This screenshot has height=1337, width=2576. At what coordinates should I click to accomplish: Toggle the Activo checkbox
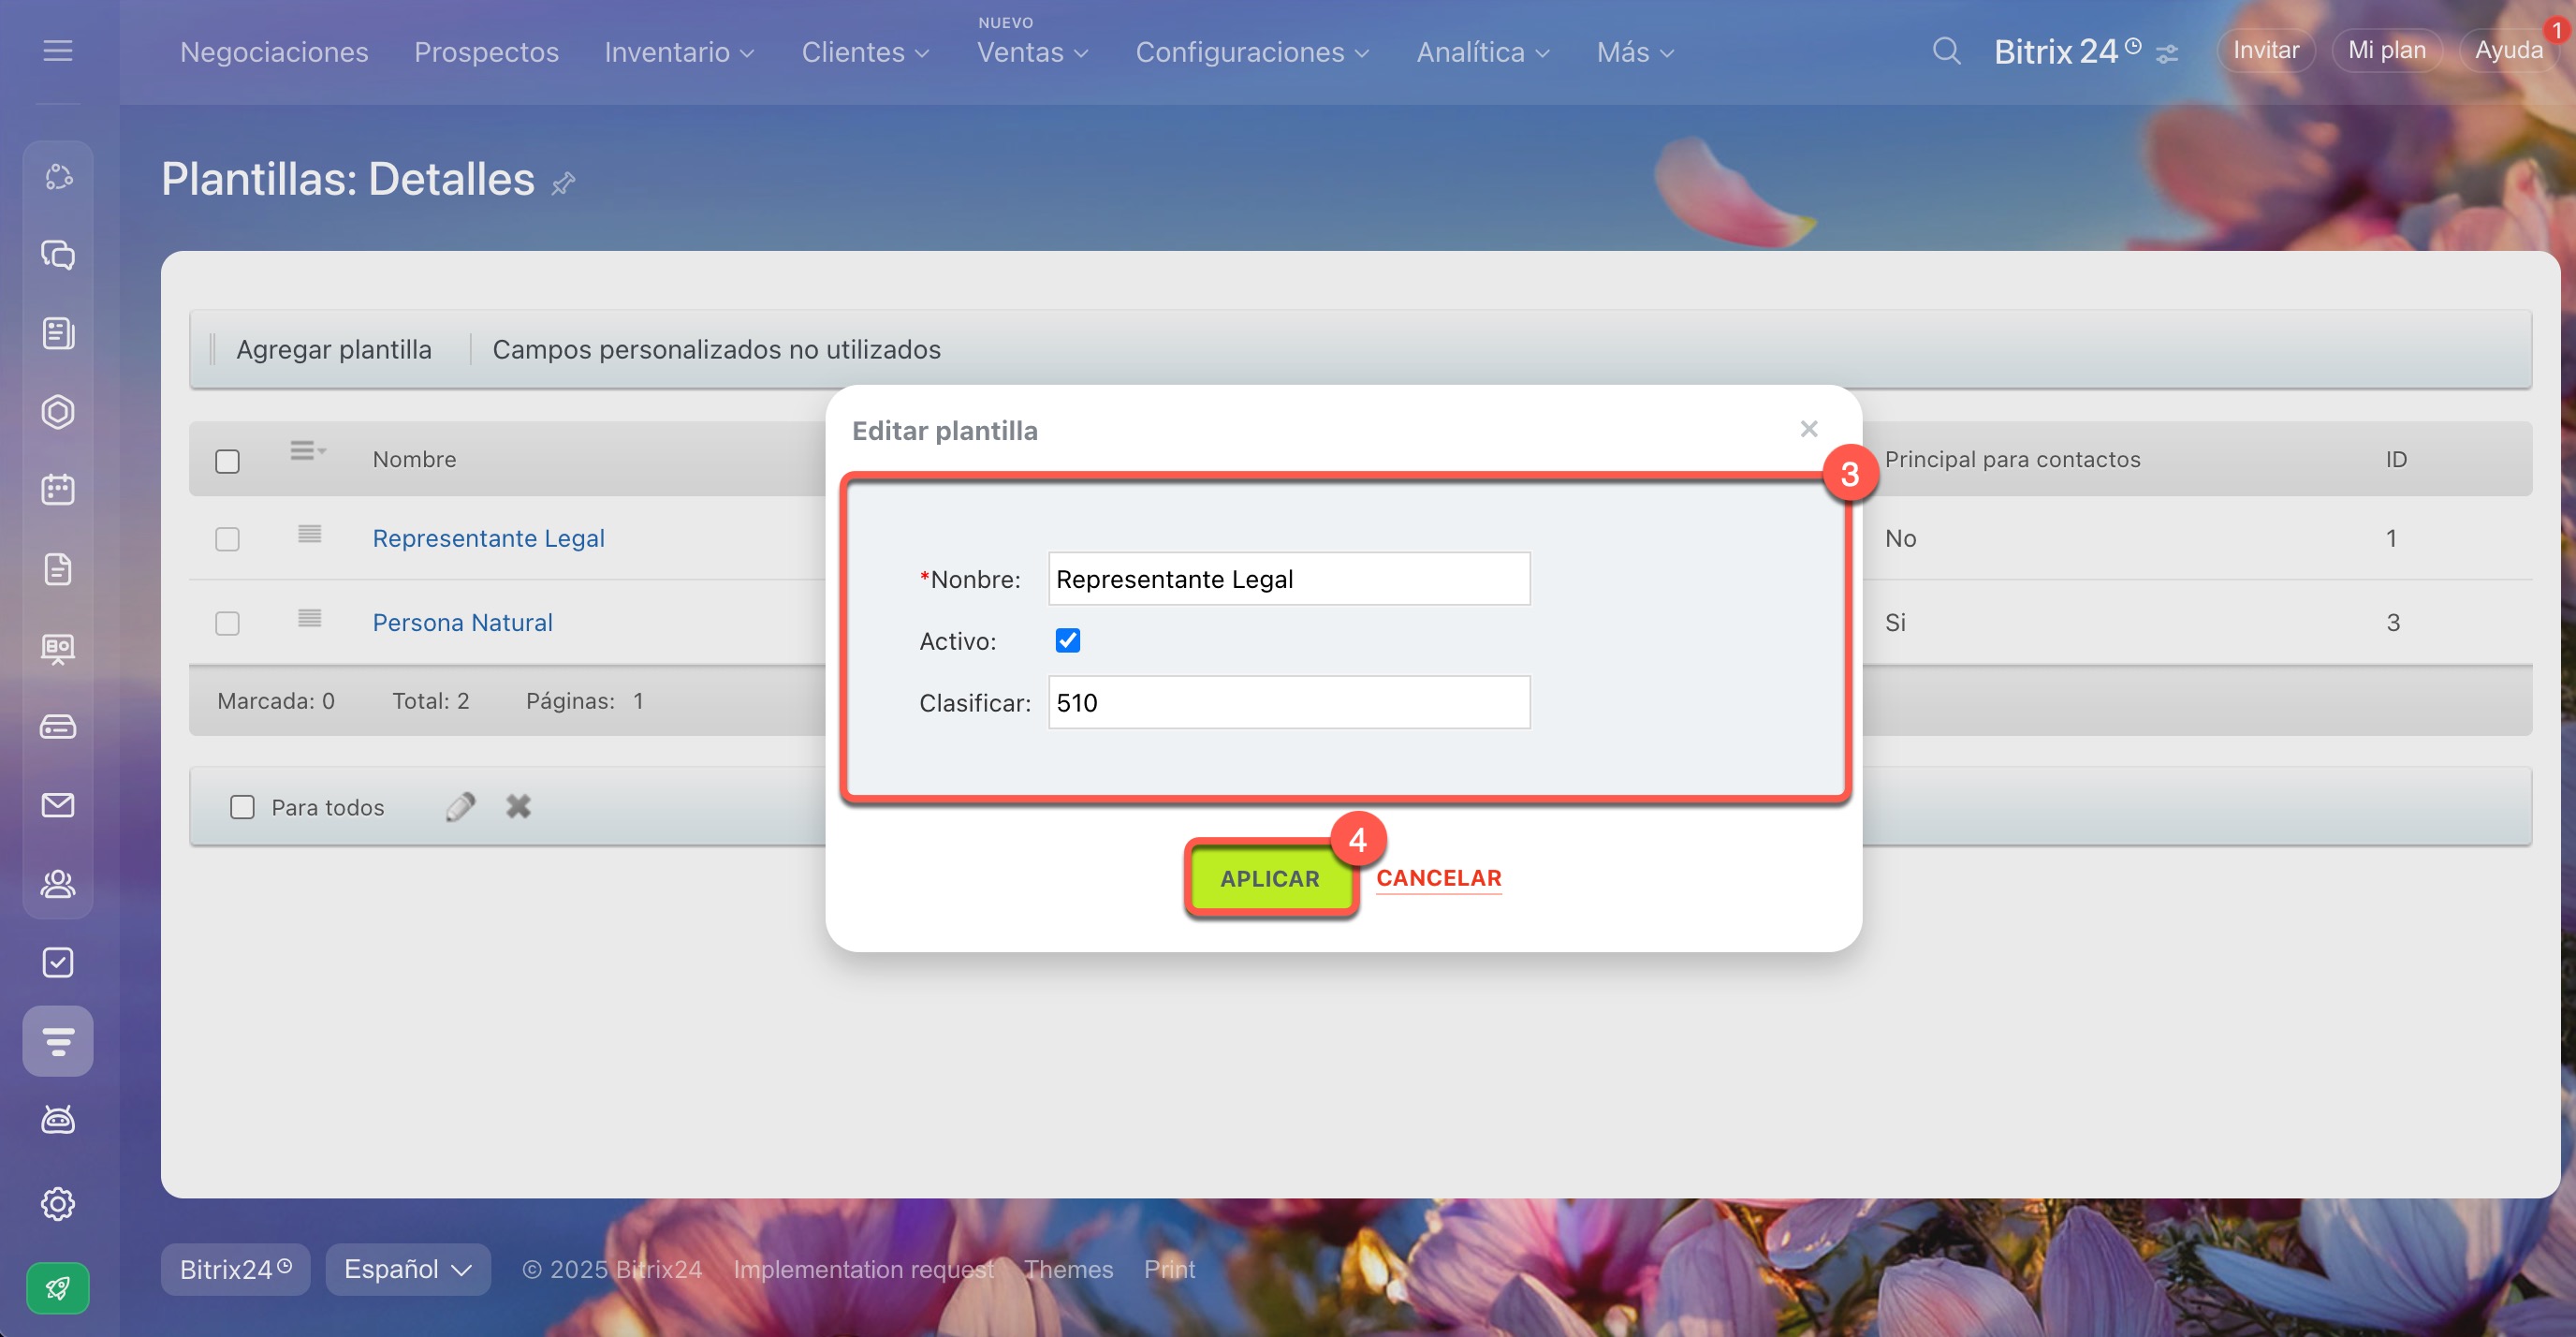point(1068,640)
